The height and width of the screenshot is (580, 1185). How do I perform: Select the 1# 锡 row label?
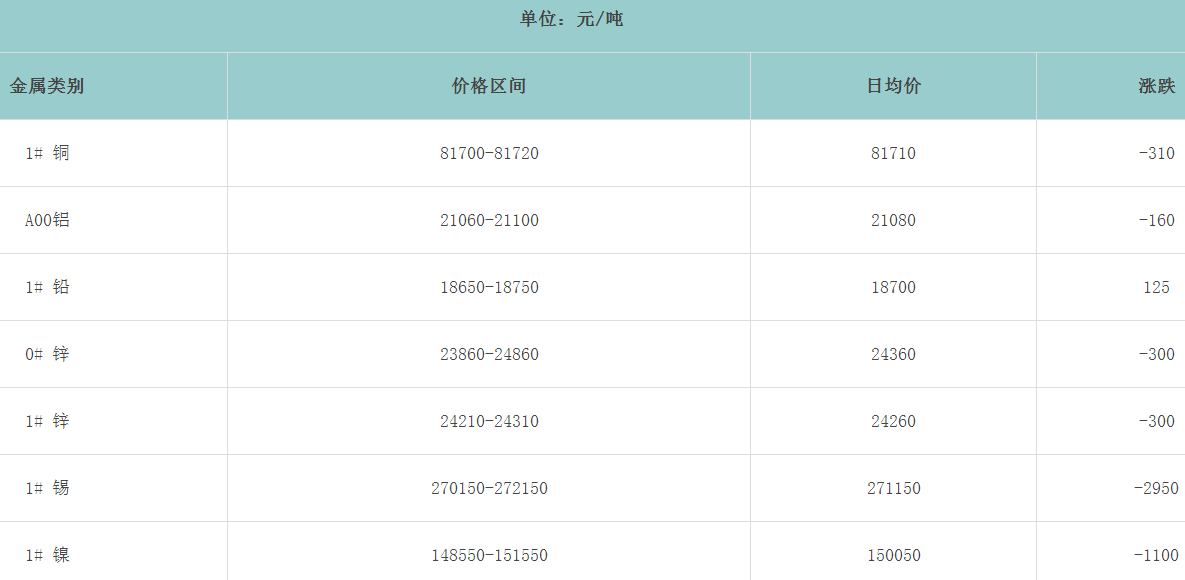47,488
